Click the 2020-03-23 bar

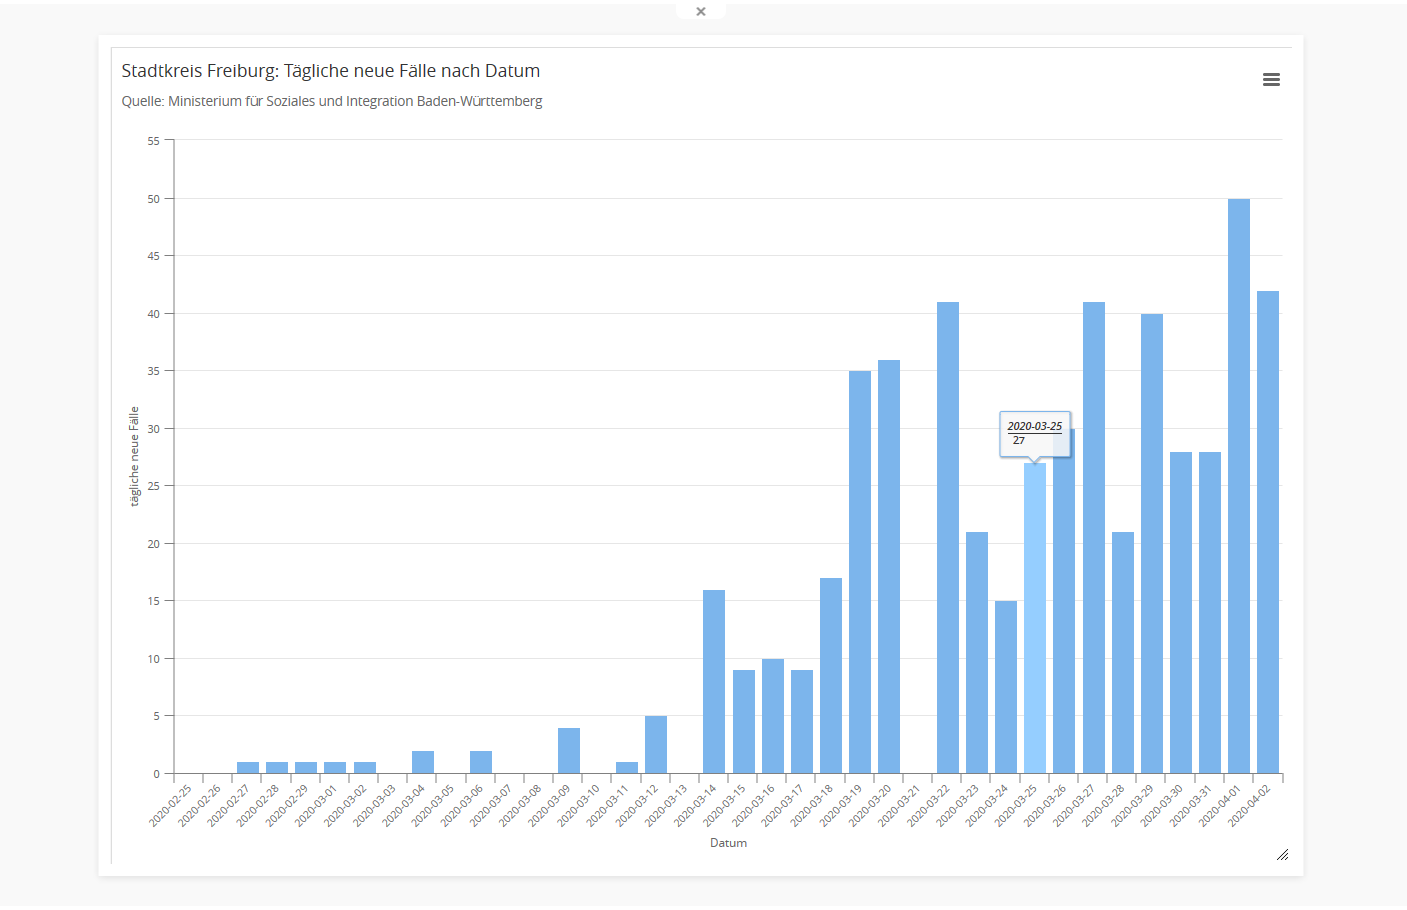click(977, 653)
